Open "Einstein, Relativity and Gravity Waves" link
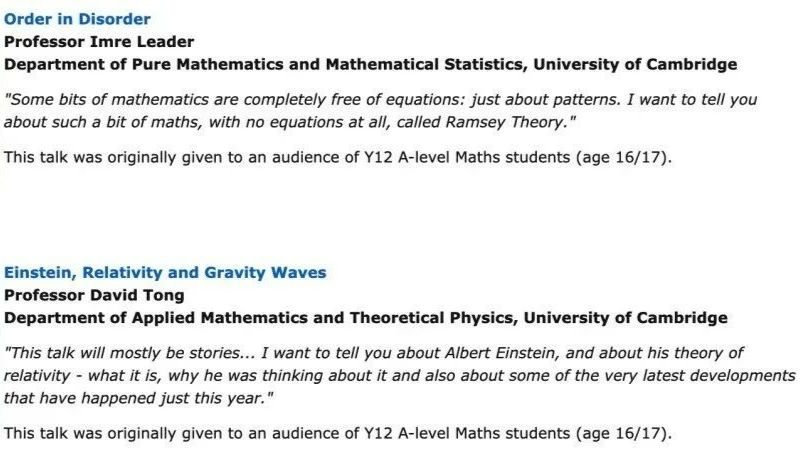 tap(165, 272)
